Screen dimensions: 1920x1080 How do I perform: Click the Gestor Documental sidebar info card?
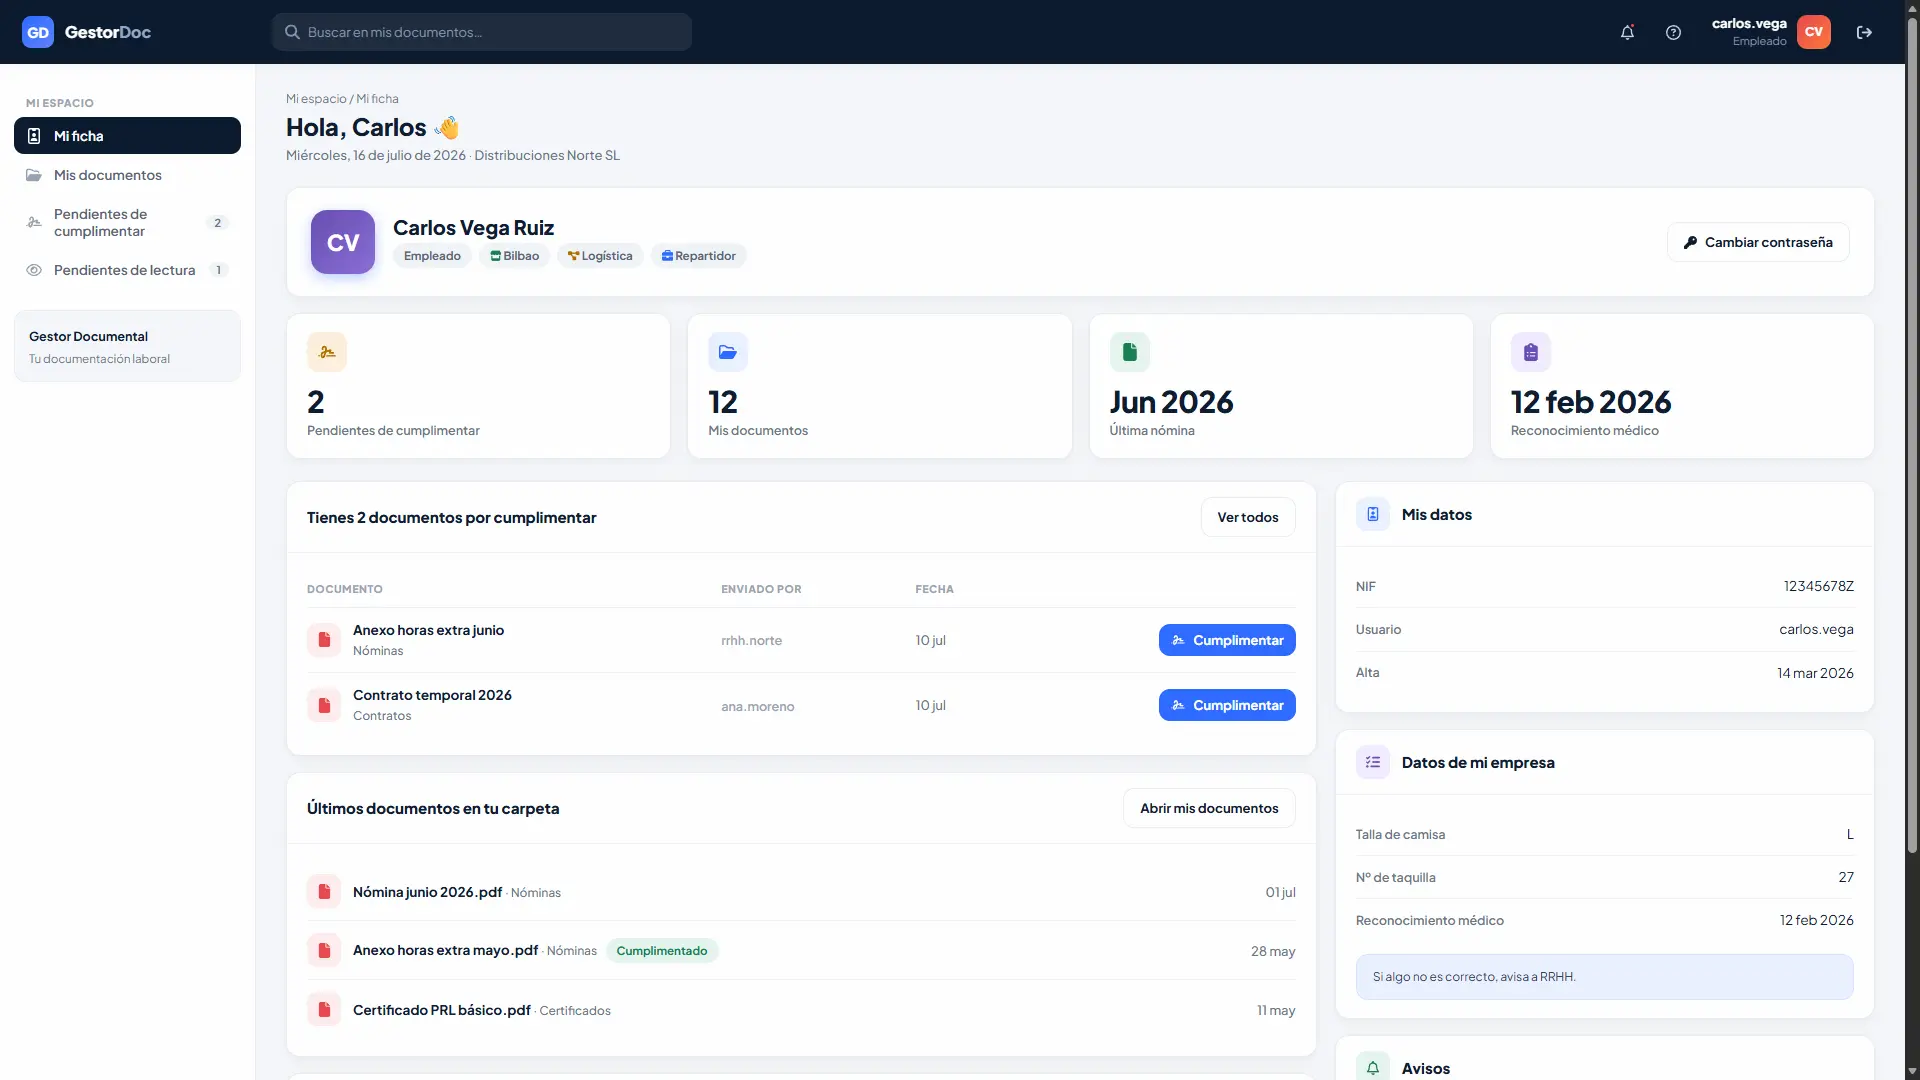click(127, 346)
